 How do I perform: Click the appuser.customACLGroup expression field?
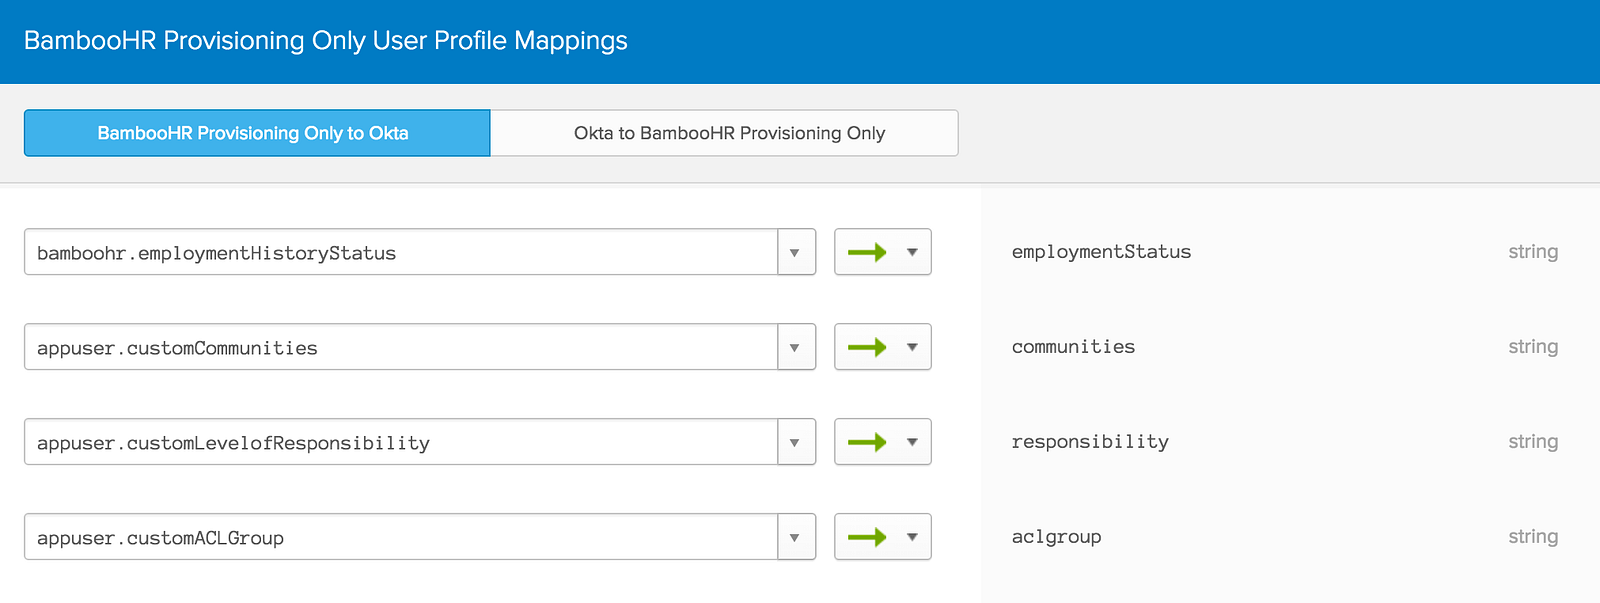(400, 538)
